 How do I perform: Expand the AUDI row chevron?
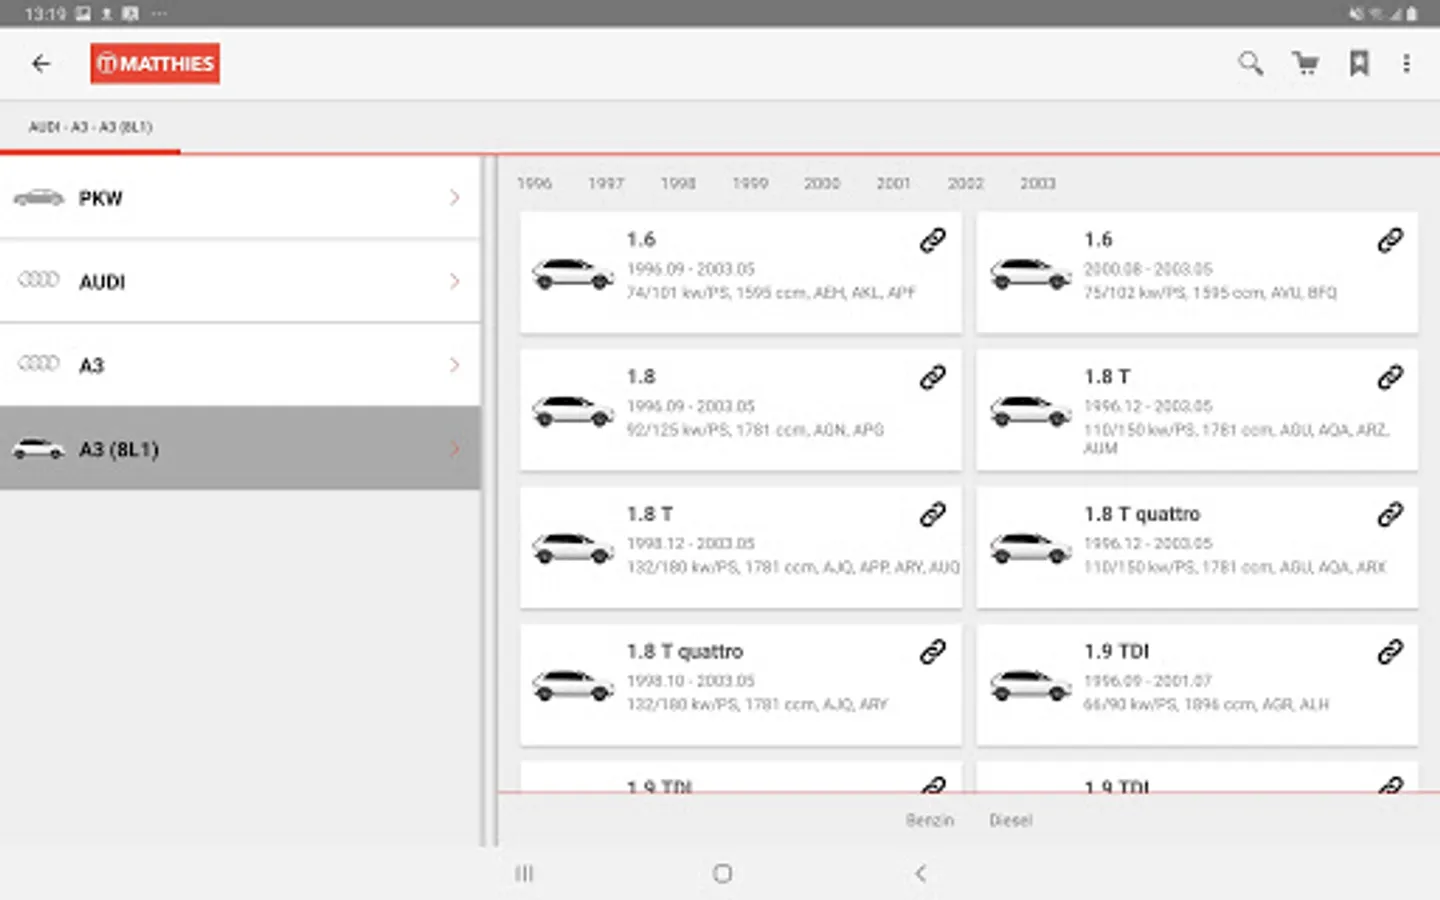tap(455, 281)
